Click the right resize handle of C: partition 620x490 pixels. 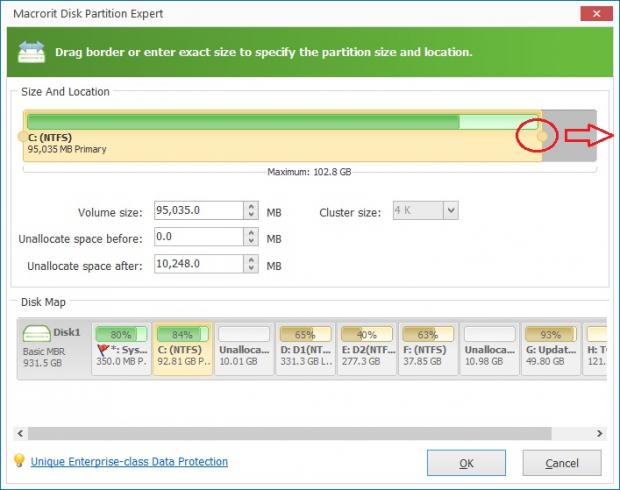click(542, 136)
